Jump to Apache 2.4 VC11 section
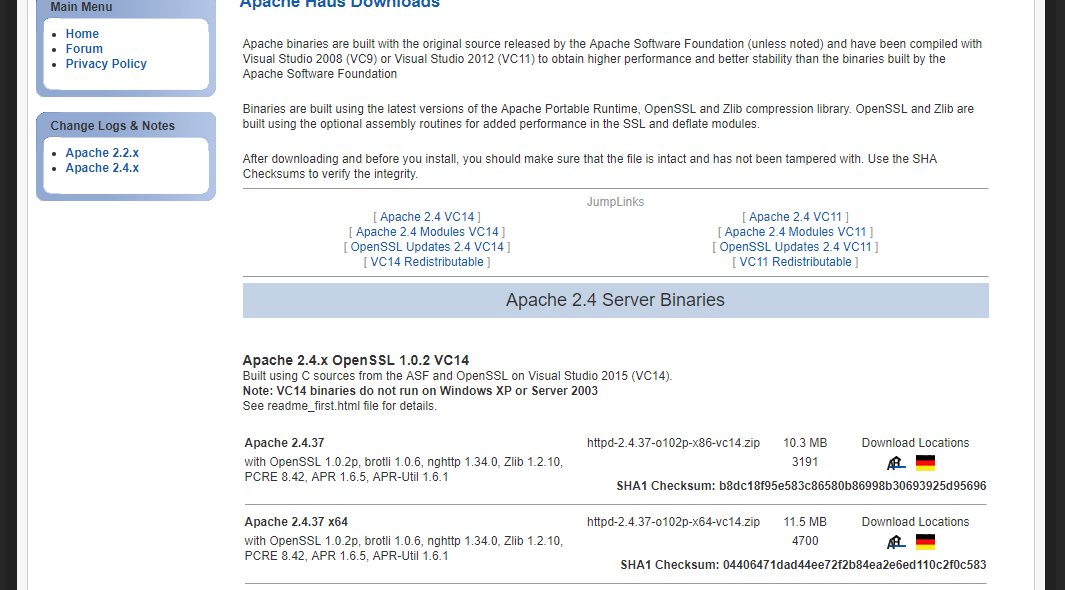This screenshot has width=1065, height=590. coord(795,217)
